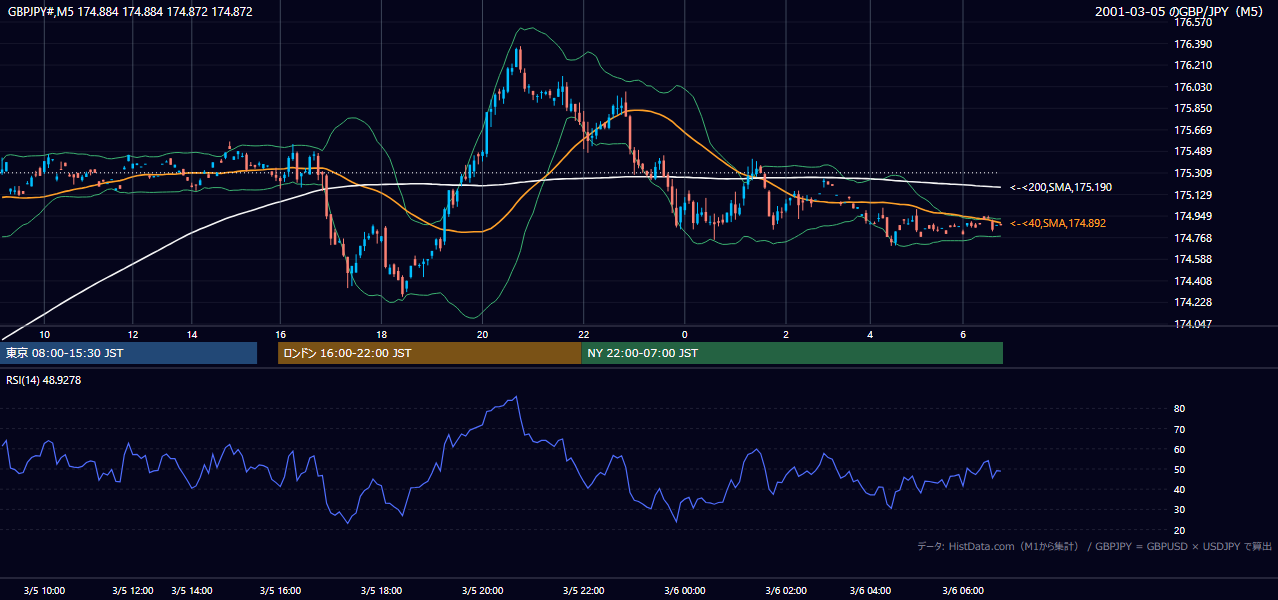Click hour label 12 under the price chart

pyautogui.click(x=132, y=334)
